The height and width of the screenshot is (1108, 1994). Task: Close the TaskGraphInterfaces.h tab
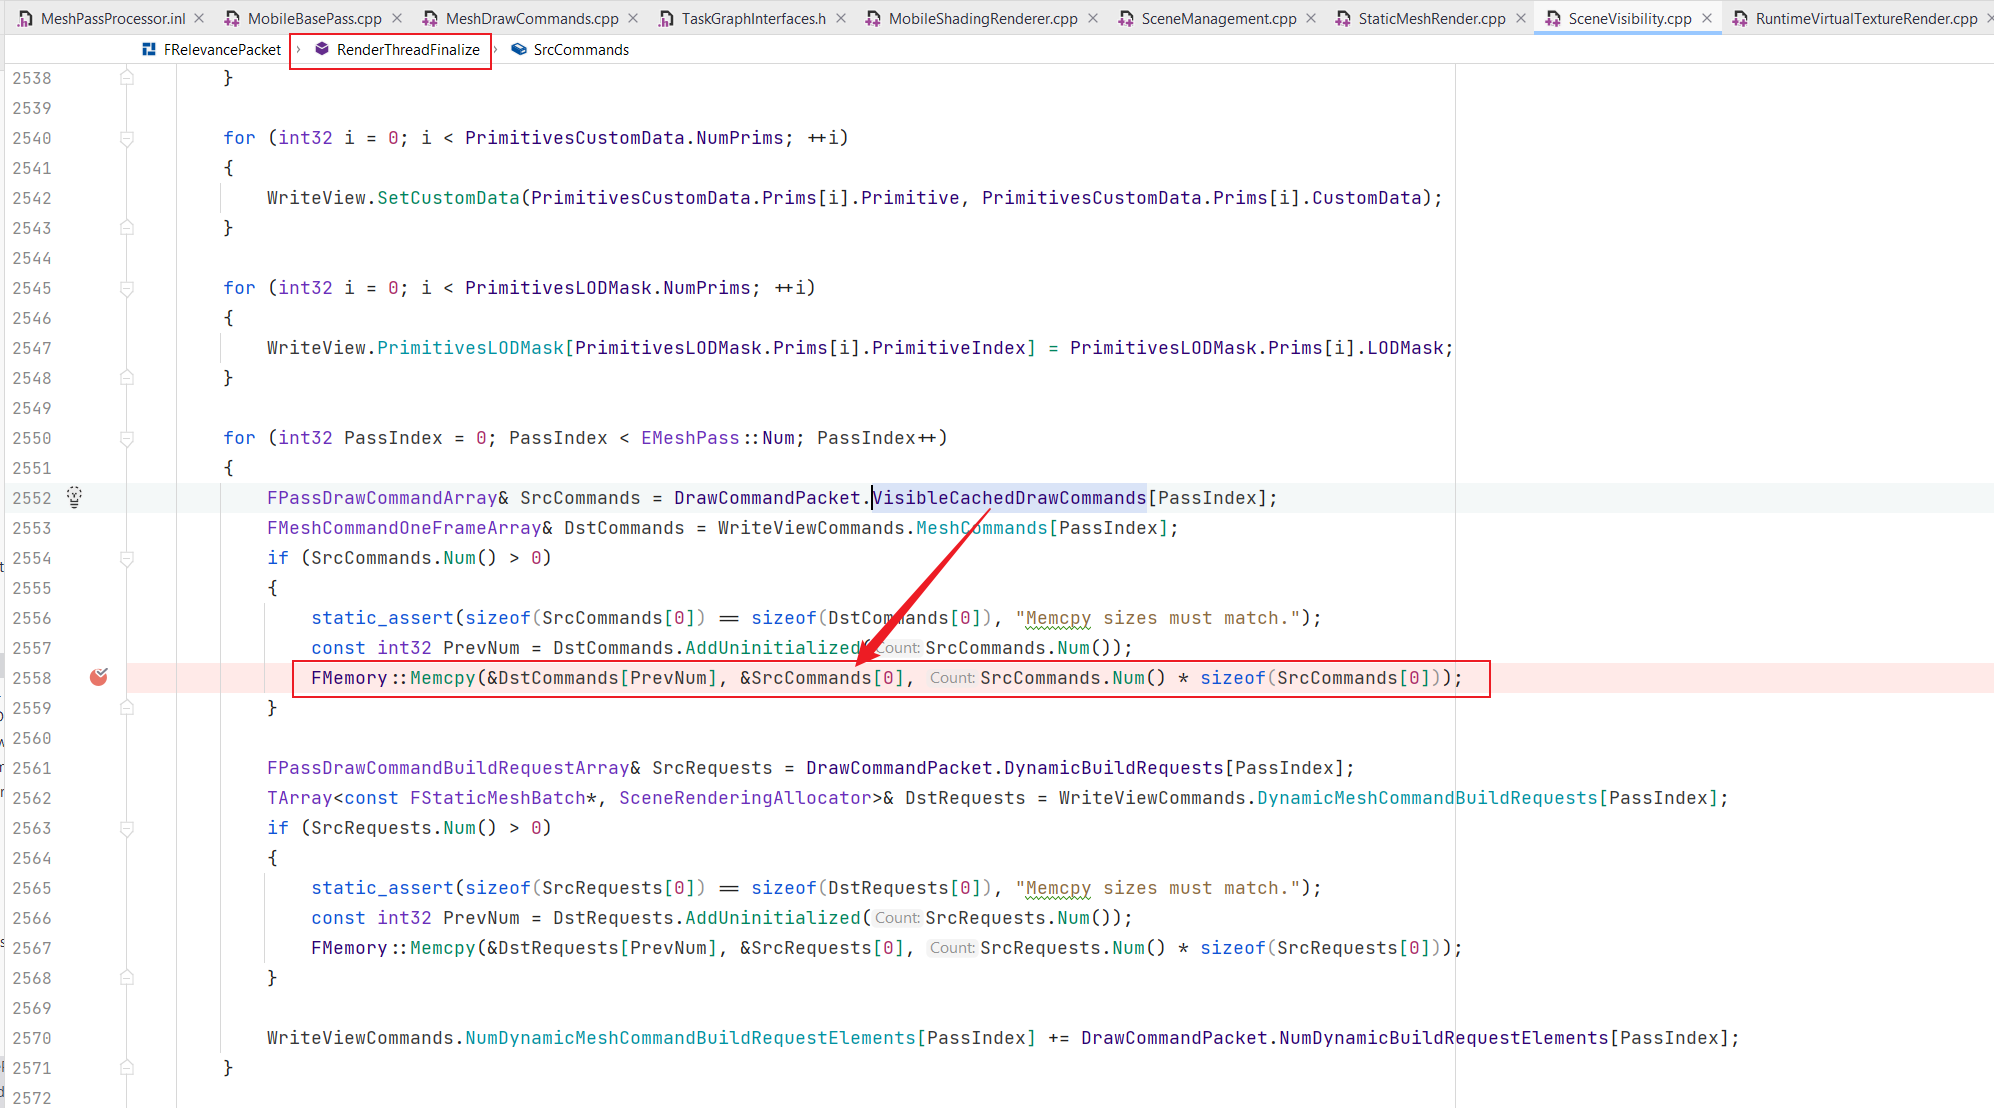(x=841, y=18)
